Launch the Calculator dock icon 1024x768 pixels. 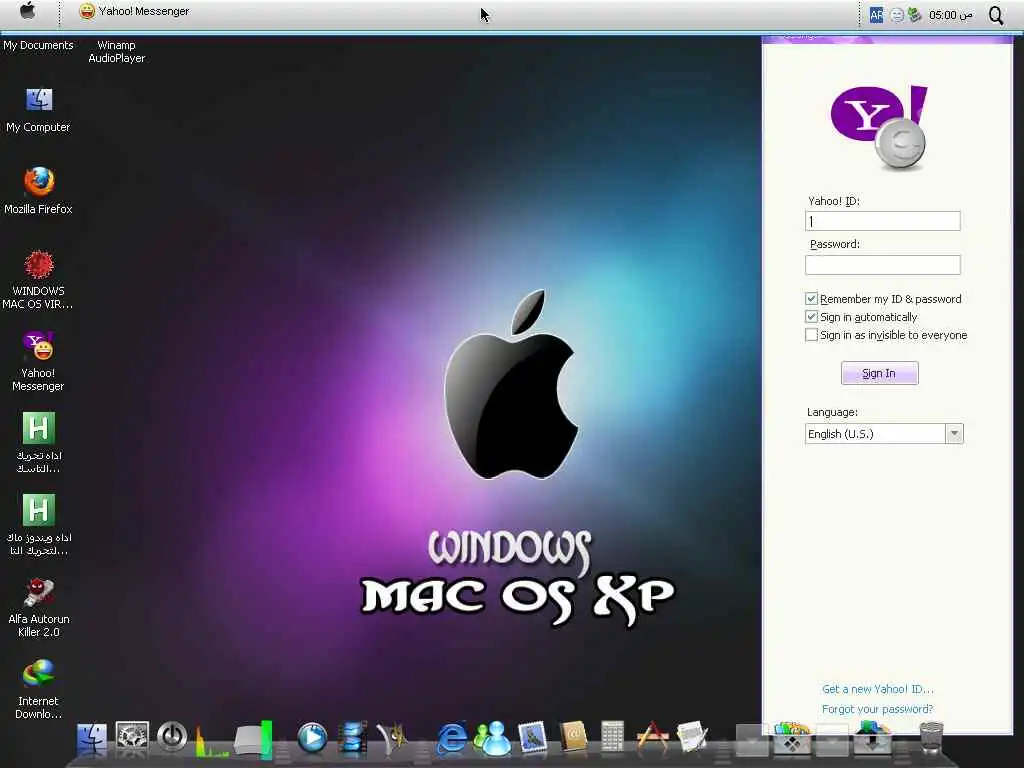613,738
